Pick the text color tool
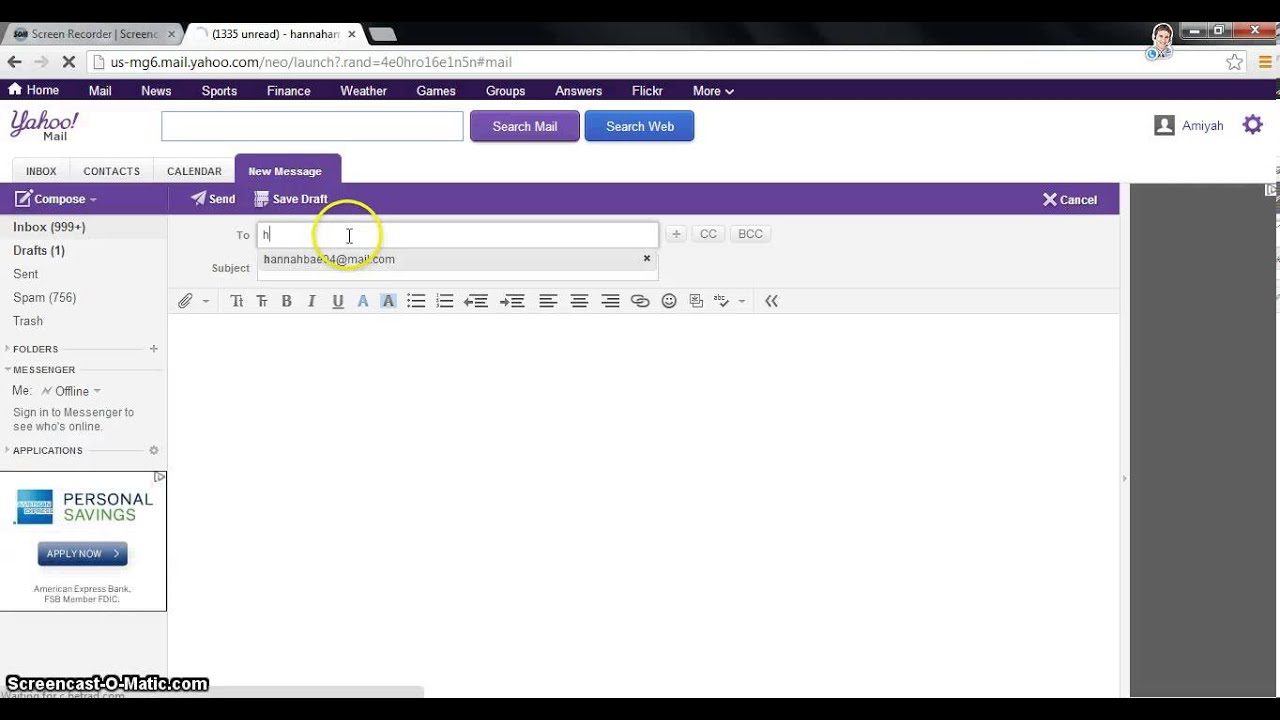The height and width of the screenshot is (720, 1280). [x=363, y=301]
